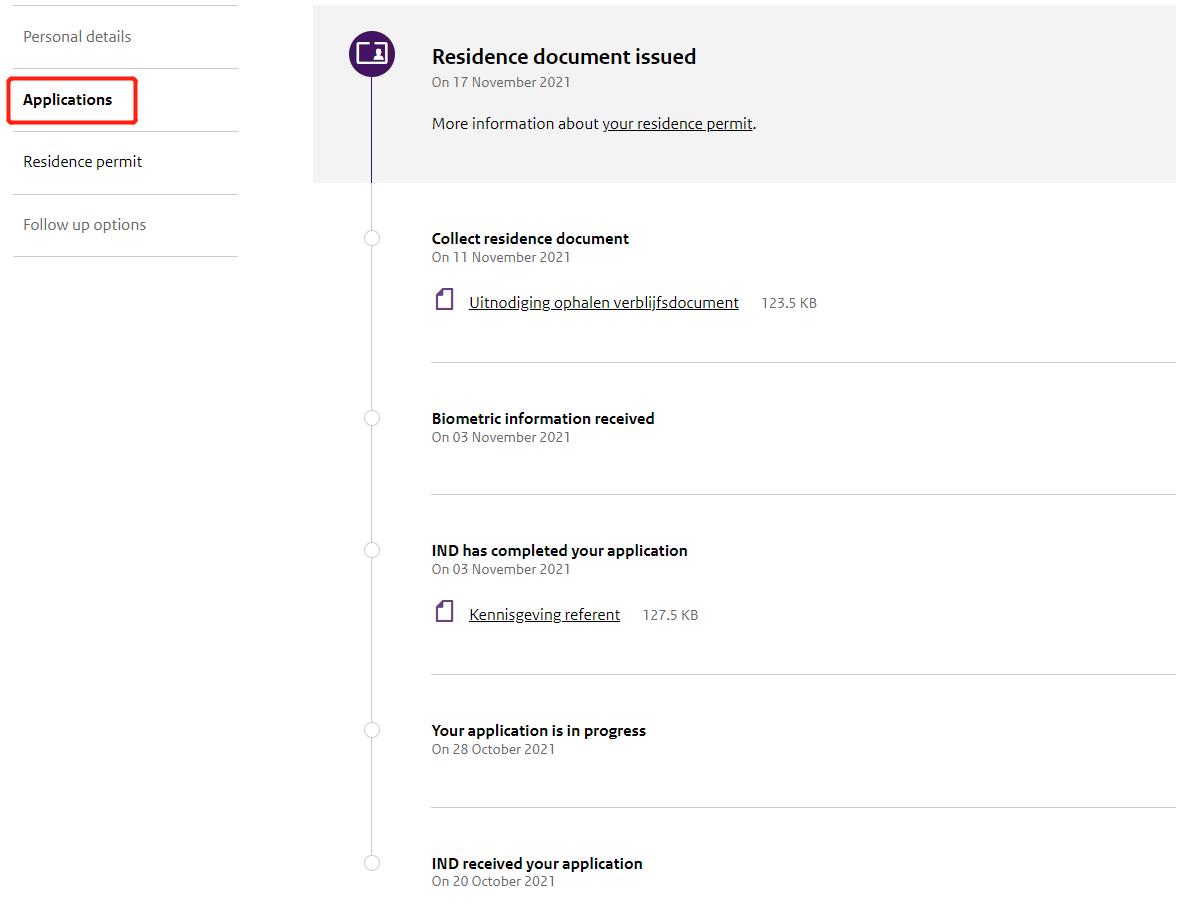Click timeline circle for IND has completed application
The height and width of the screenshot is (911, 1180).
pyautogui.click(x=372, y=550)
